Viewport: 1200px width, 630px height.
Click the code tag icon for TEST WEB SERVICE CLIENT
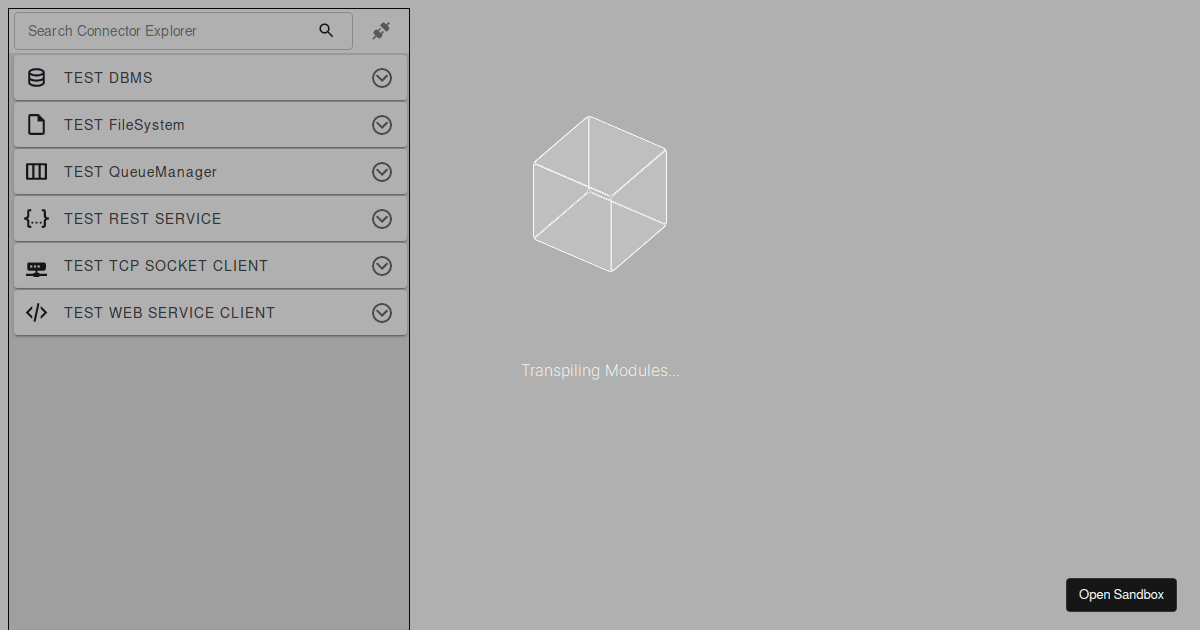pos(36,312)
